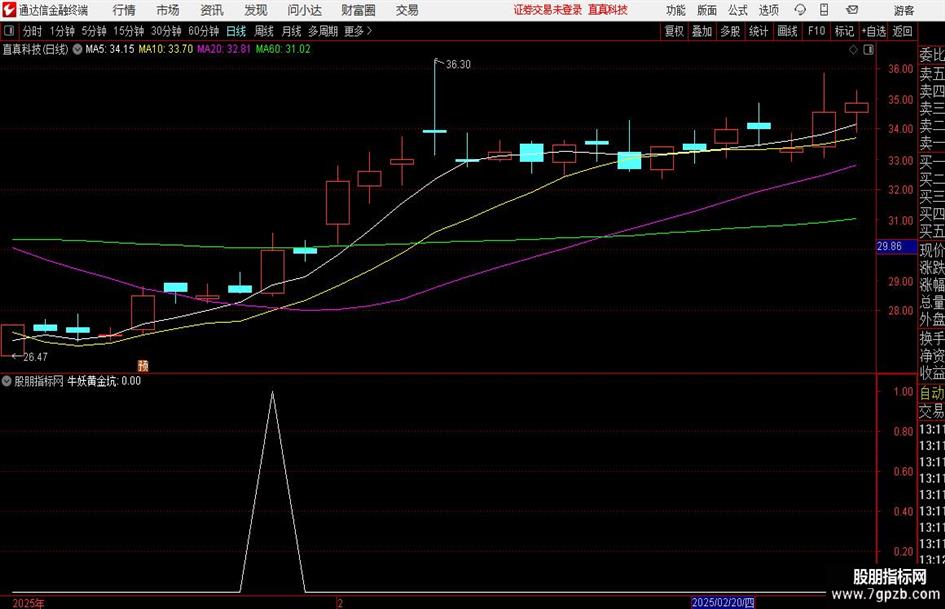This screenshot has height=609, width=945.
Task: Click the mobile phone icon
Action: tap(824, 10)
